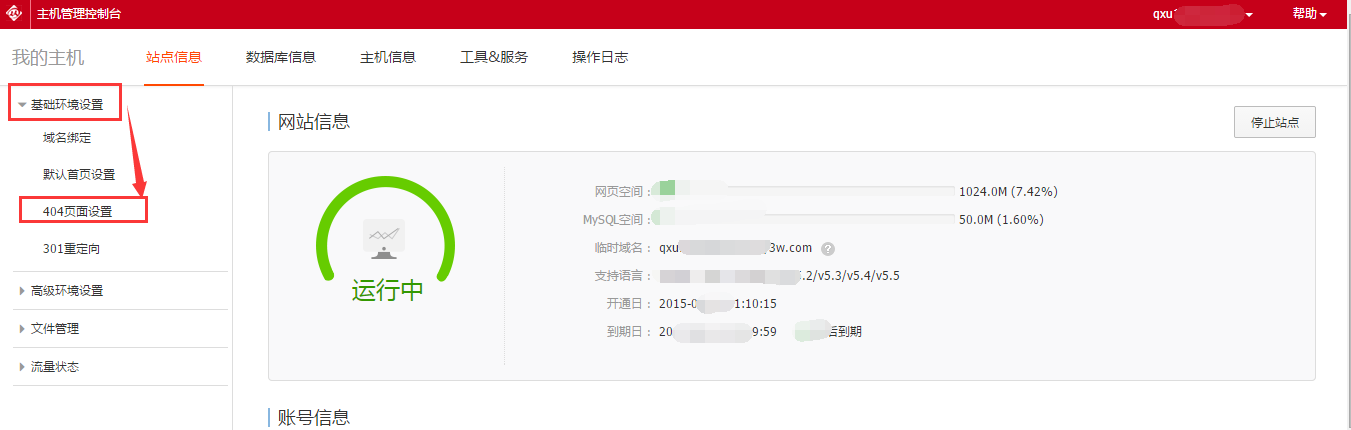Viewport: 1351px width, 430px height.
Task: Select 301重定向 in the sidebar
Action: coord(71,249)
